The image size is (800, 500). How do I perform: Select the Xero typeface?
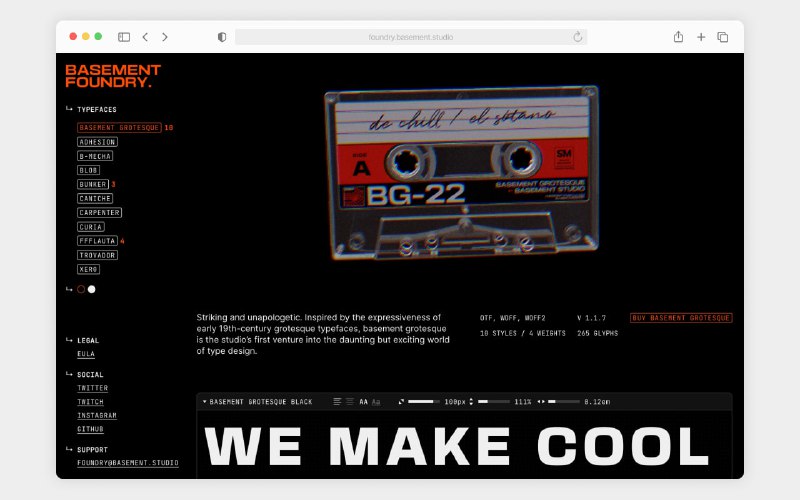pos(88,269)
